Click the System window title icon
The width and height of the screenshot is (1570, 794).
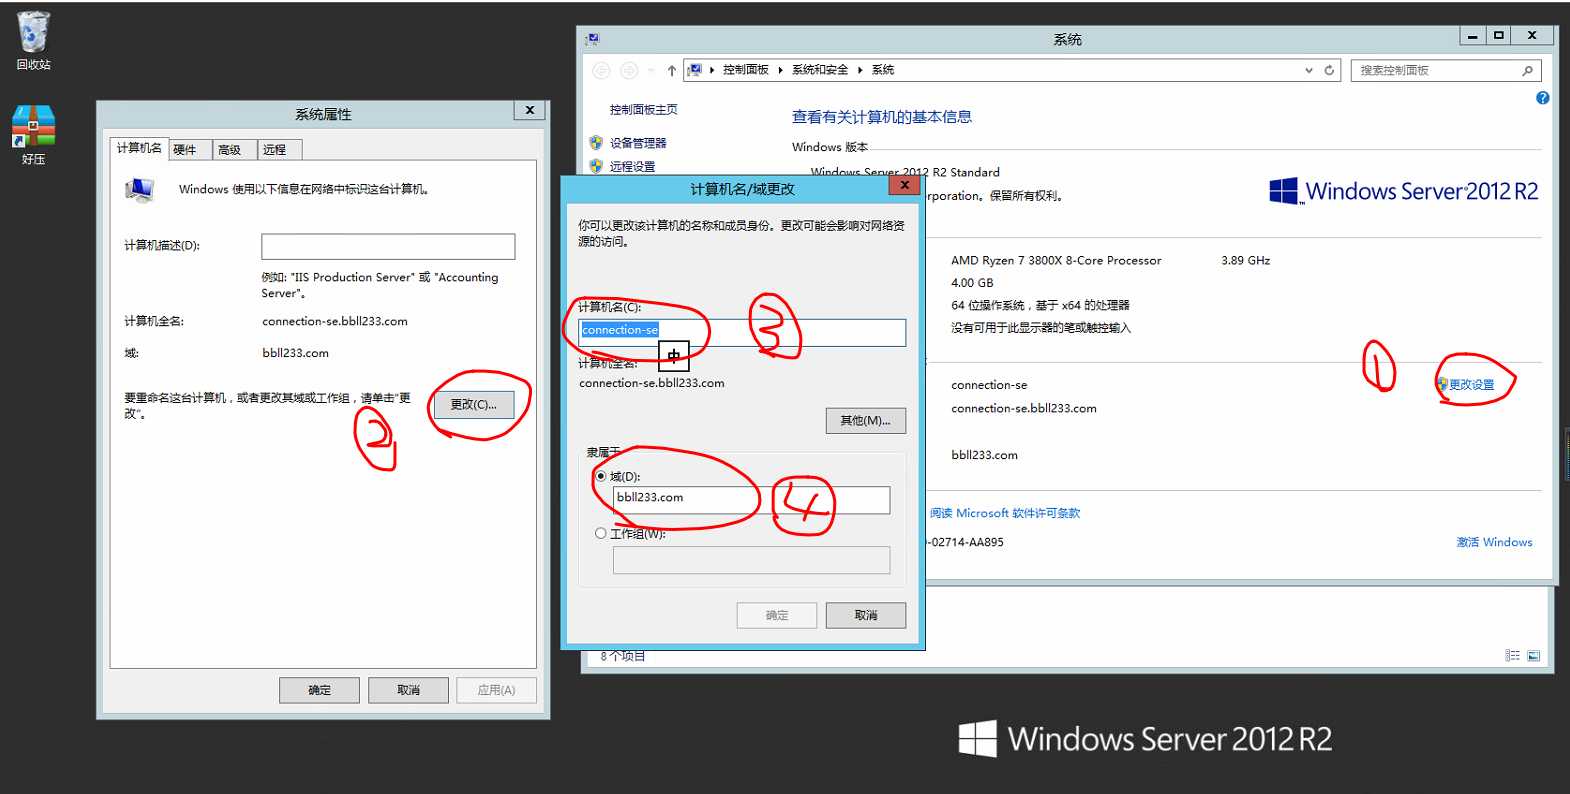[x=593, y=39]
